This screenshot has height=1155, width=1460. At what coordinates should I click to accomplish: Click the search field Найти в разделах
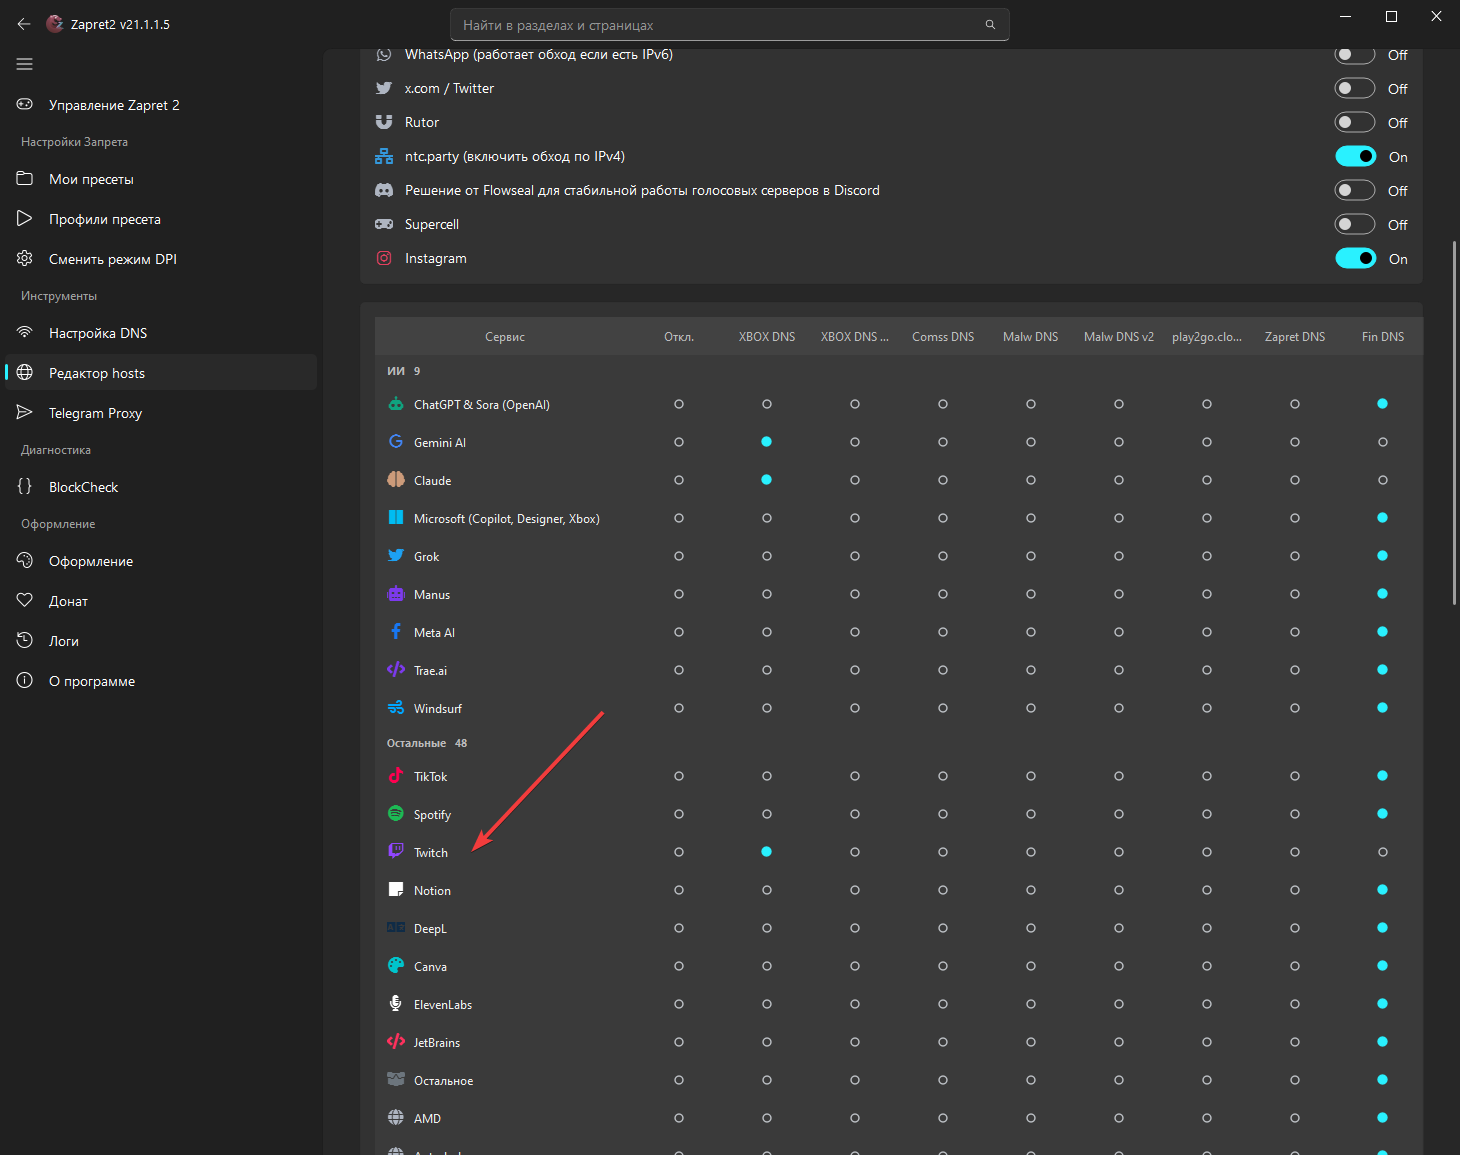pyautogui.click(x=730, y=25)
